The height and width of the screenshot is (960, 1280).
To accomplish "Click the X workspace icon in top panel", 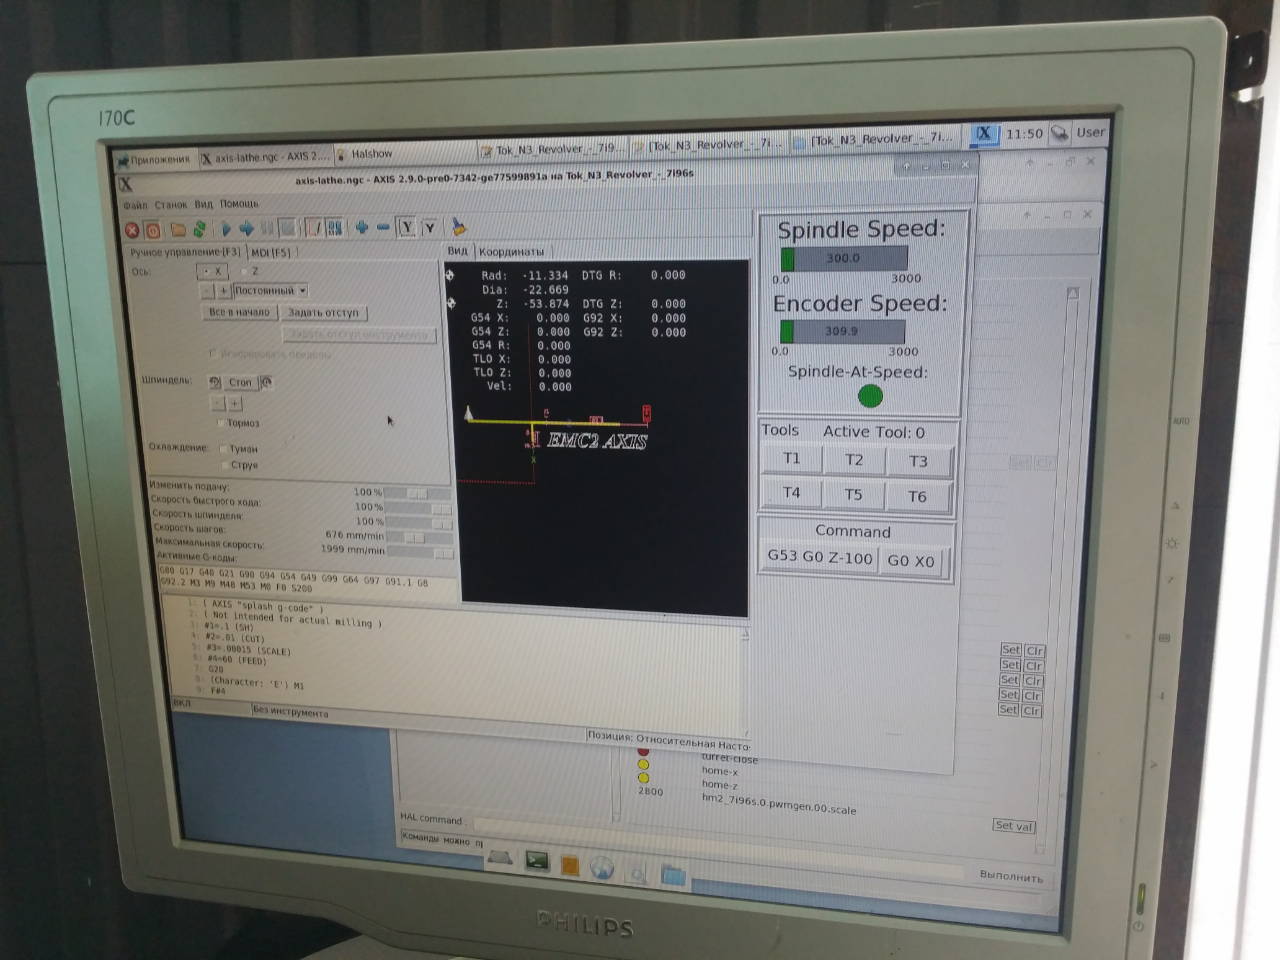I will (984, 133).
